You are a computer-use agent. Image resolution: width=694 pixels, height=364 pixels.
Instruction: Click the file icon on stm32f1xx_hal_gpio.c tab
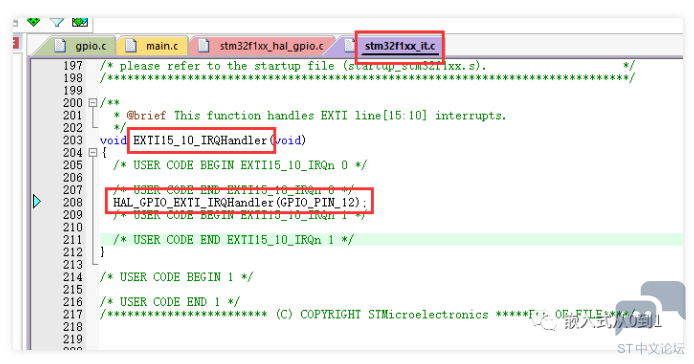[204, 46]
